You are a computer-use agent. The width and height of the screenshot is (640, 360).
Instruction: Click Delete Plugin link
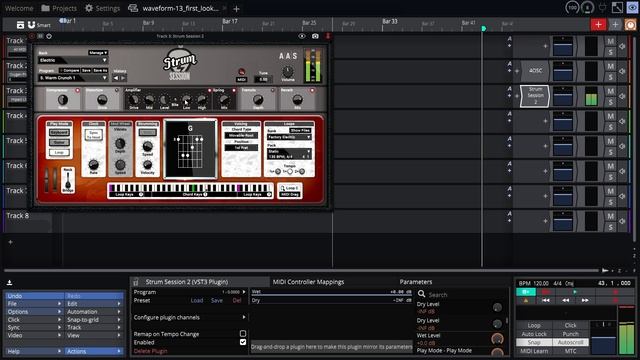pyautogui.click(x=150, y=351)
